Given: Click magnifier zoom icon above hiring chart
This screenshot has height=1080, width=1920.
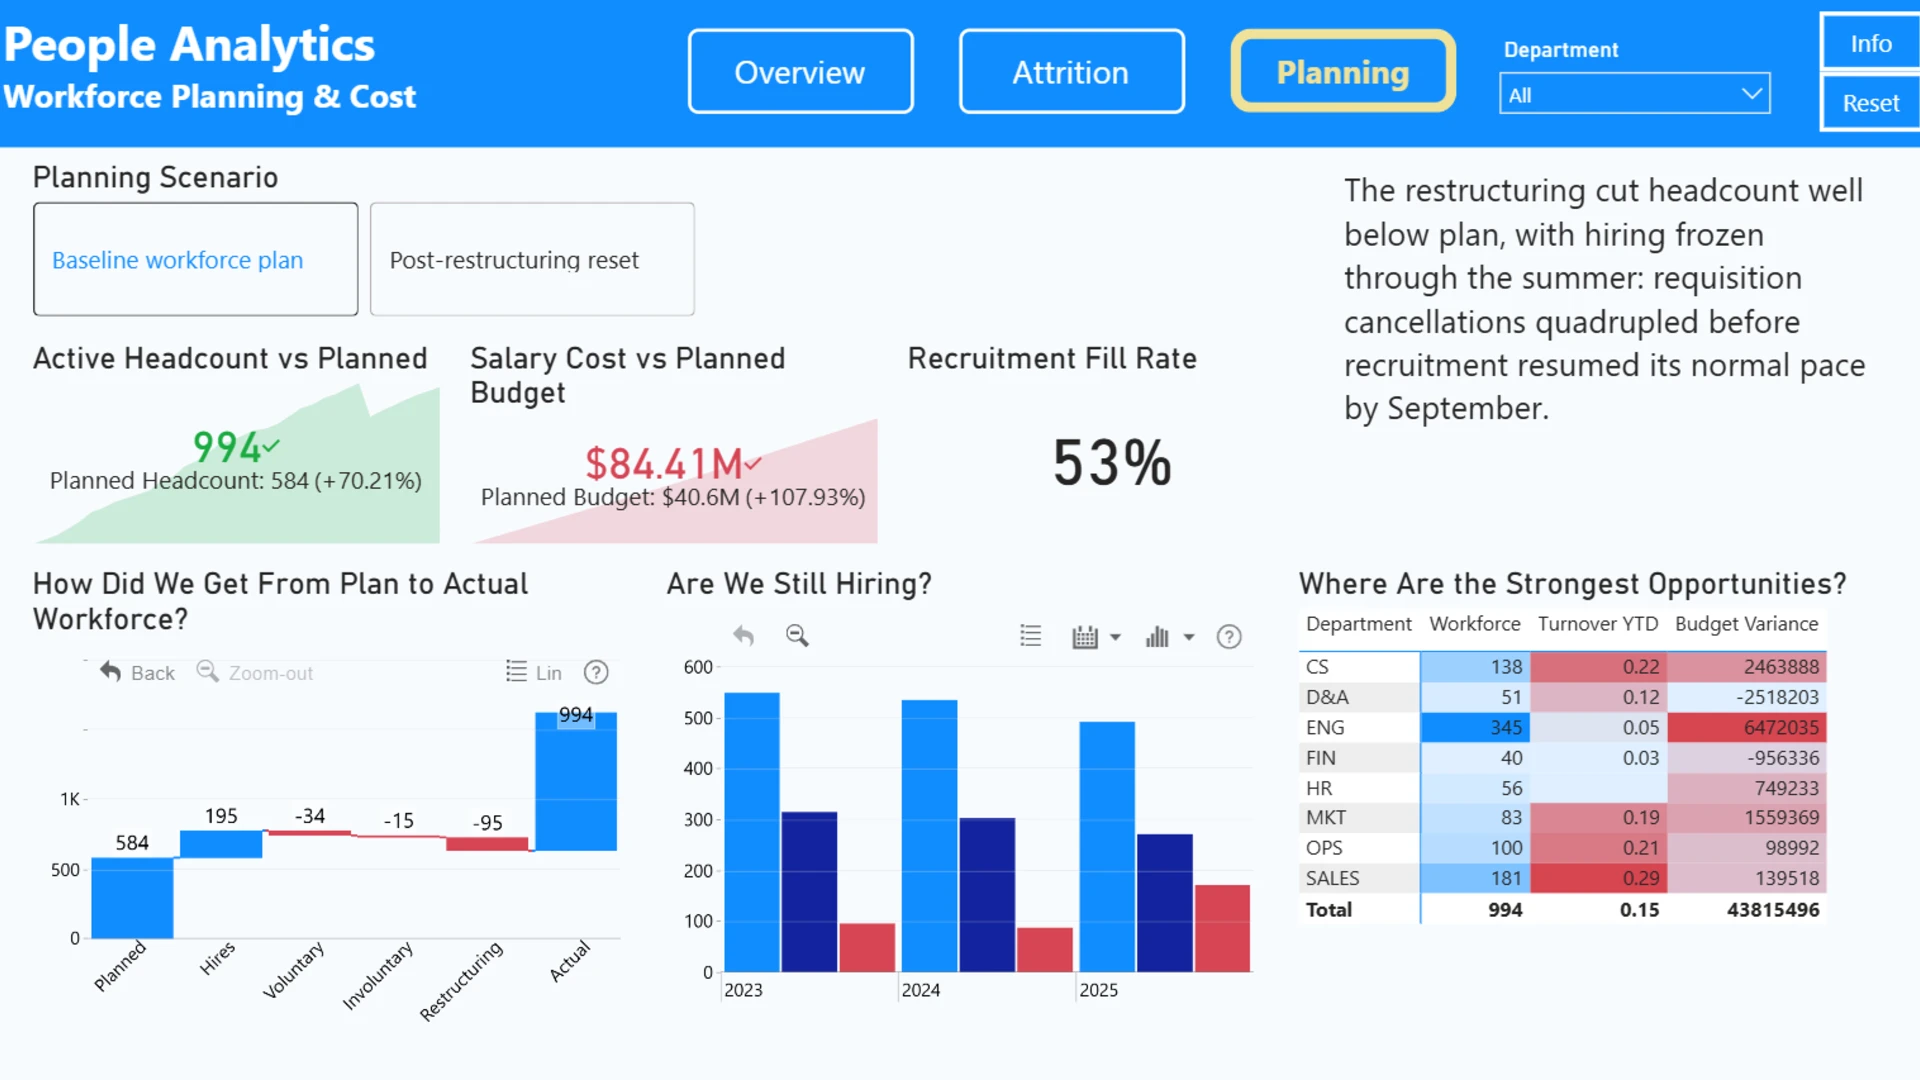Looking at the screenshot, I should pyautogui.click(x=797, y=636).
